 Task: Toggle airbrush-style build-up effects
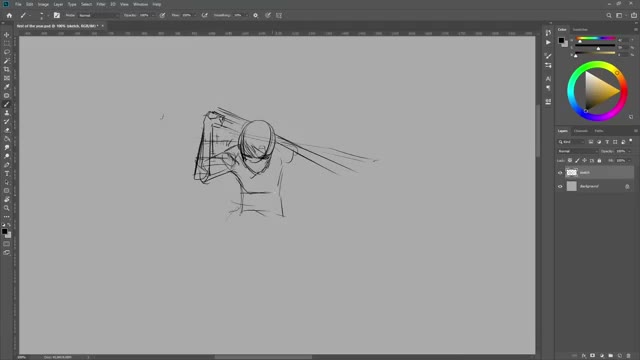coord(204,16)
